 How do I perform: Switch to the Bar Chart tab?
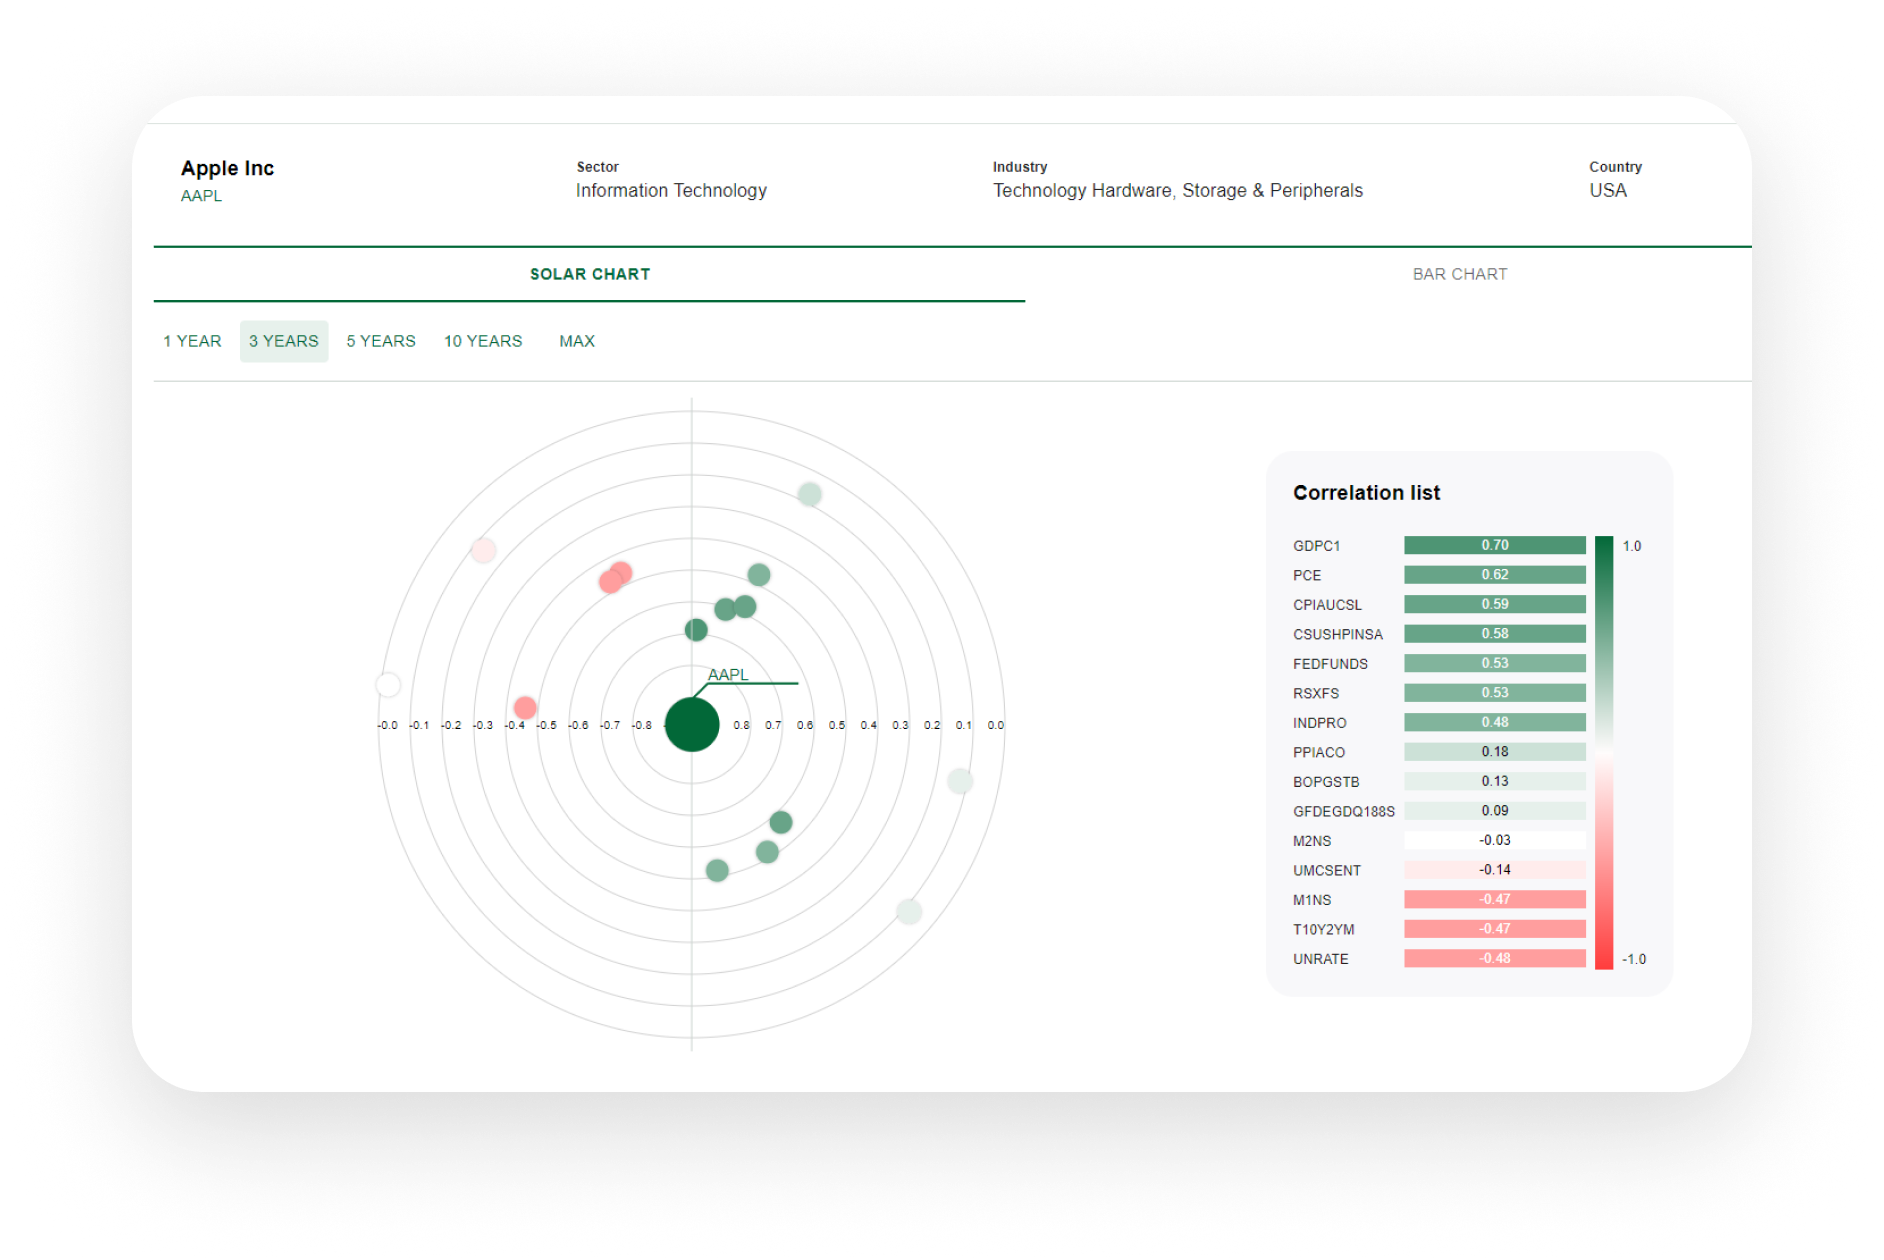pyautogui.click(x=1459, y=274)
